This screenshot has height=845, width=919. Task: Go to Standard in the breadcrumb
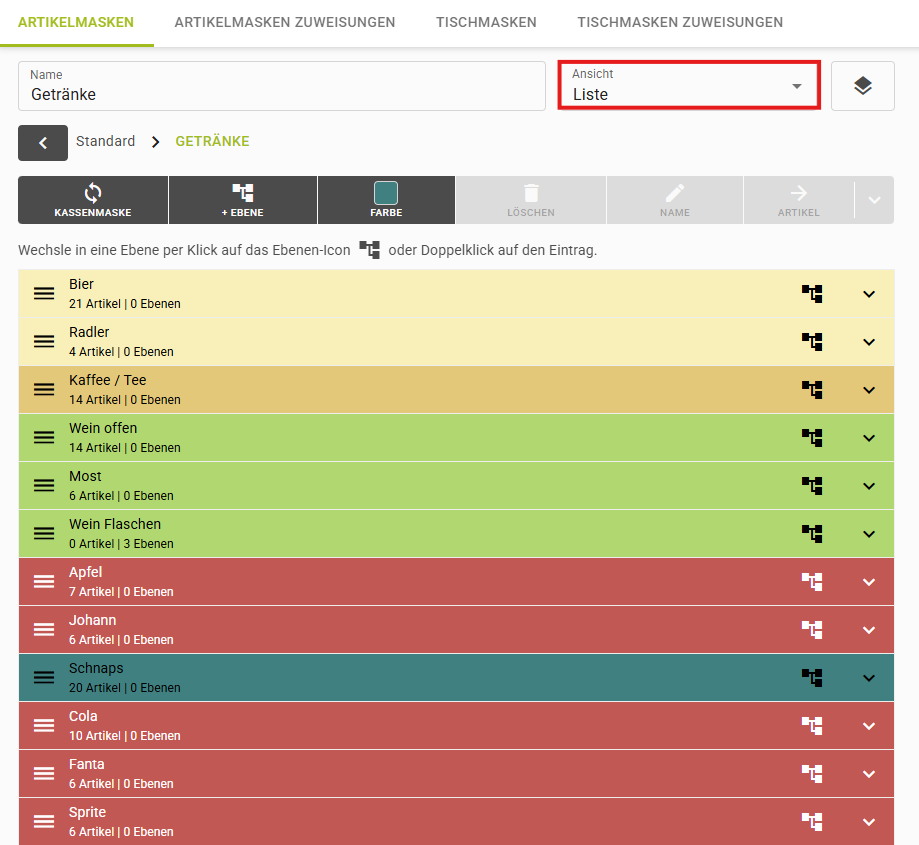tap(105, 142)
